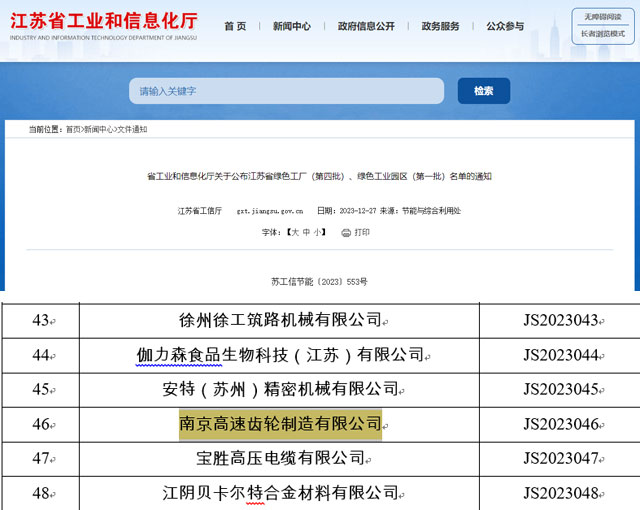Screen dimensions: 640x510
Task: Go to 文件通知 in the breadcrumb
Action: click(x=132, y=129)
